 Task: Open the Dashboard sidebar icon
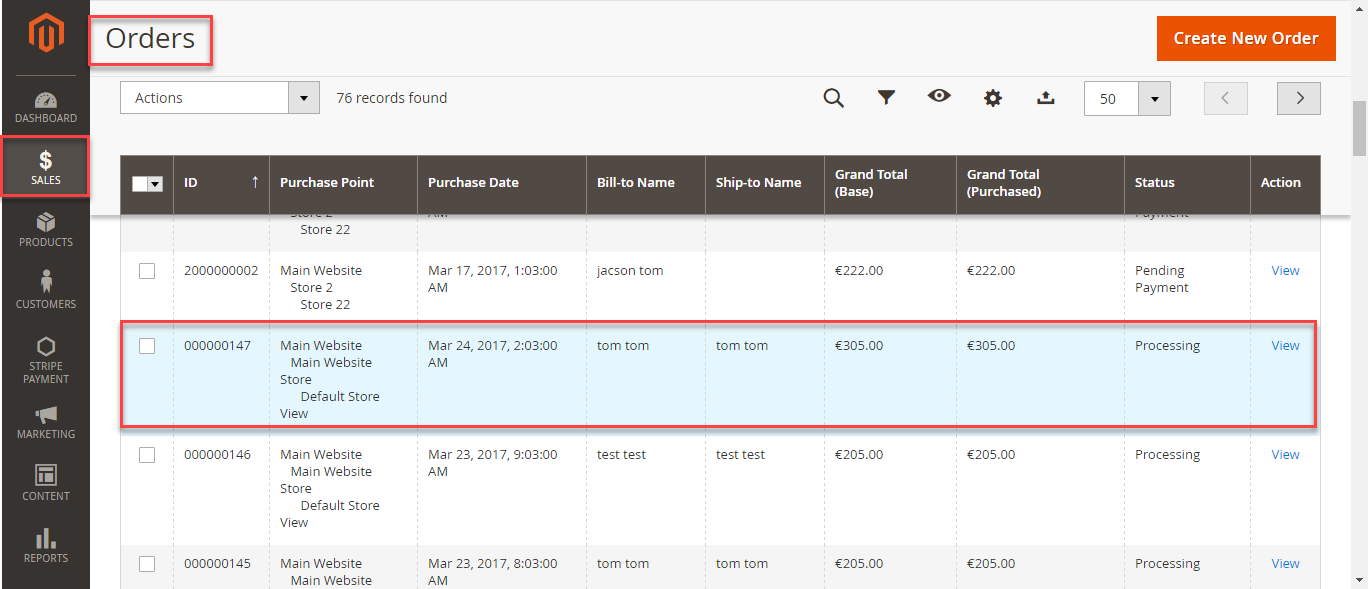pos(45,107)
